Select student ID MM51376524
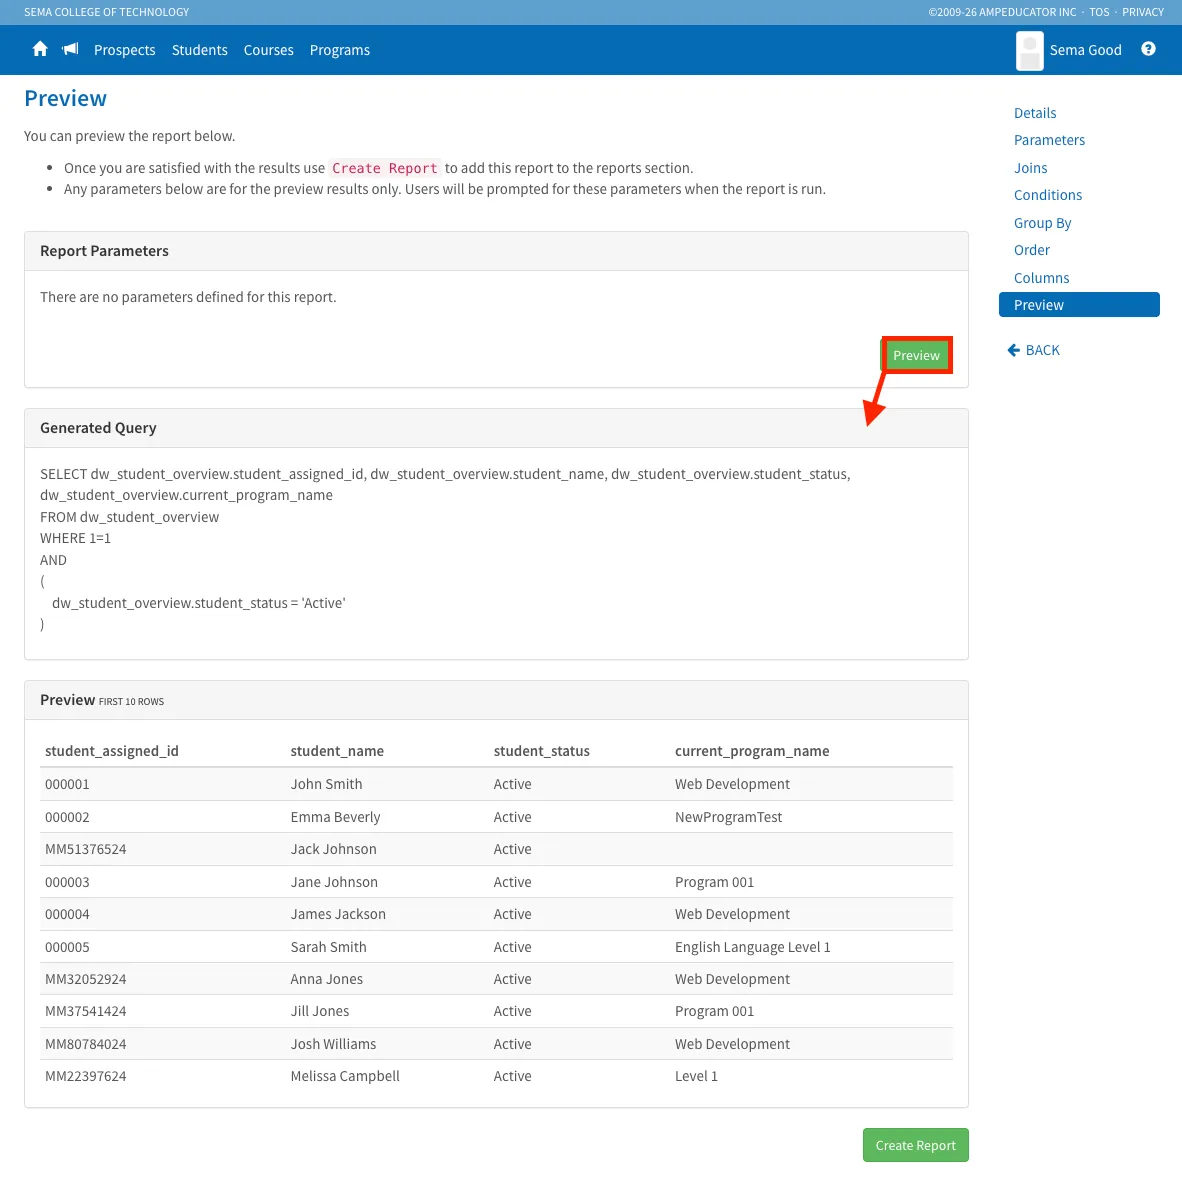1182x1184 pixels. [85, 849]
